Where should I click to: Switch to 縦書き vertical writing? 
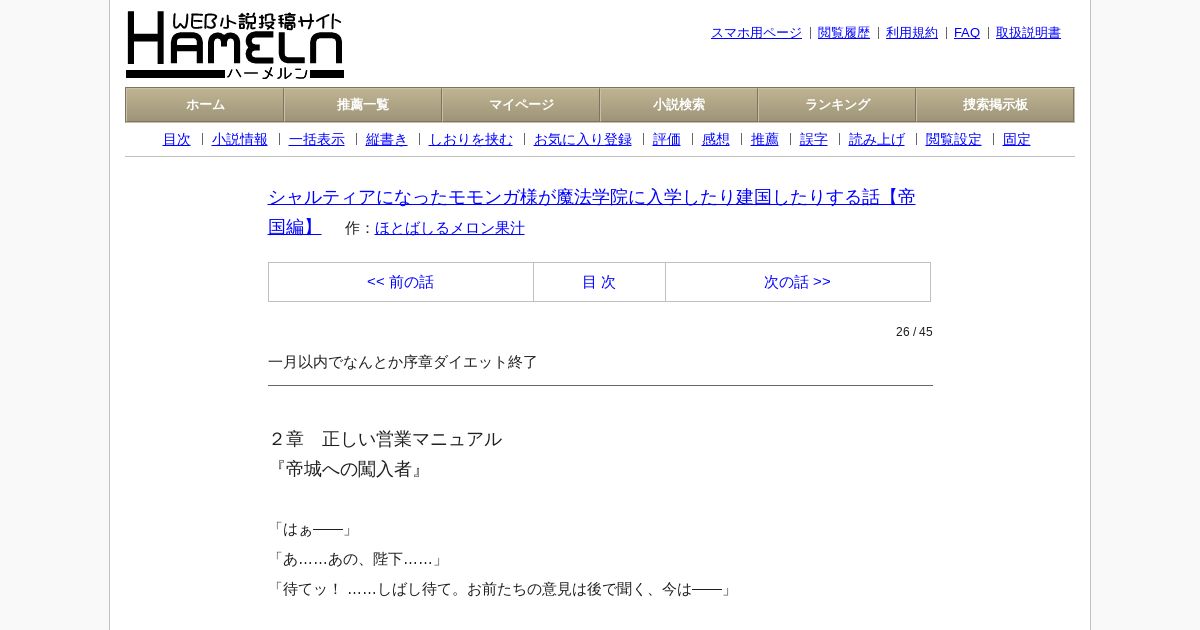coord(387,139)
